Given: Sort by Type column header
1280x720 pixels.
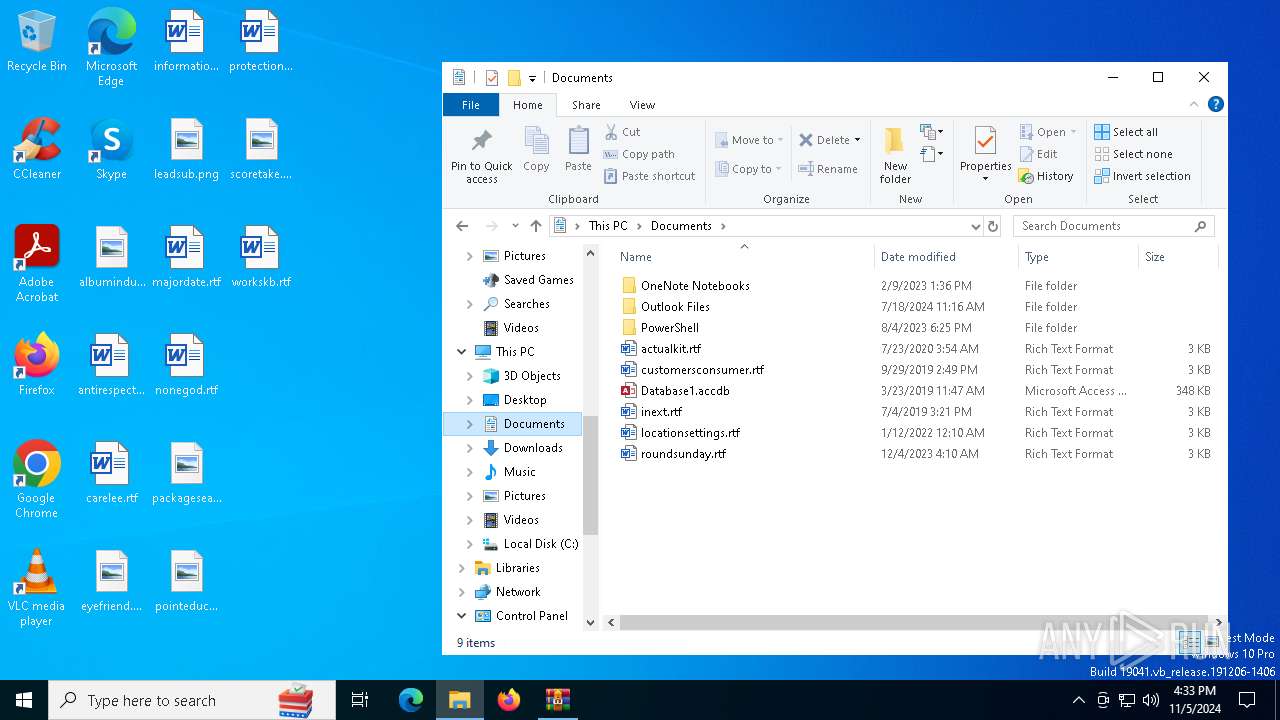Looking at the screenshot, I should point(1078,257).
